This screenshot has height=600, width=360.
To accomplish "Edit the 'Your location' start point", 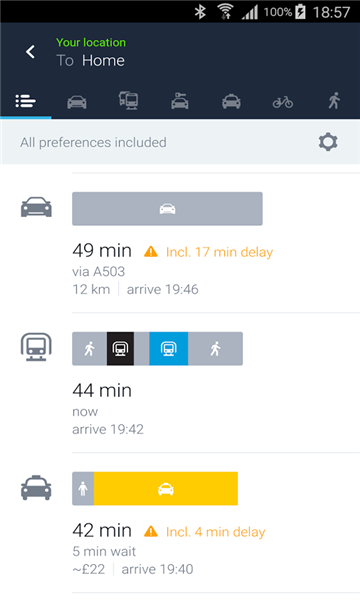I will (x=91, y=42).
